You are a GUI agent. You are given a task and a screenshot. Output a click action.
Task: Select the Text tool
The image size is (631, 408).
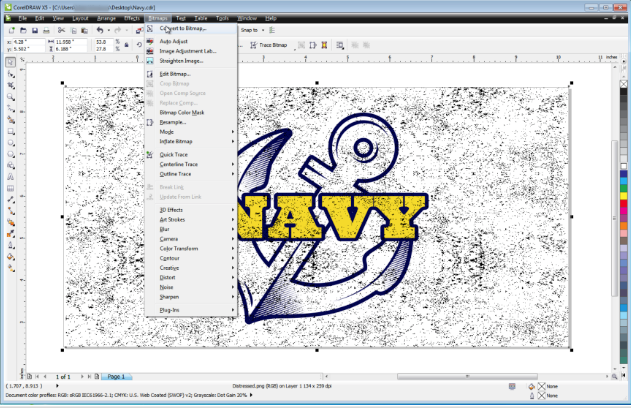click(x=11, y=177)
